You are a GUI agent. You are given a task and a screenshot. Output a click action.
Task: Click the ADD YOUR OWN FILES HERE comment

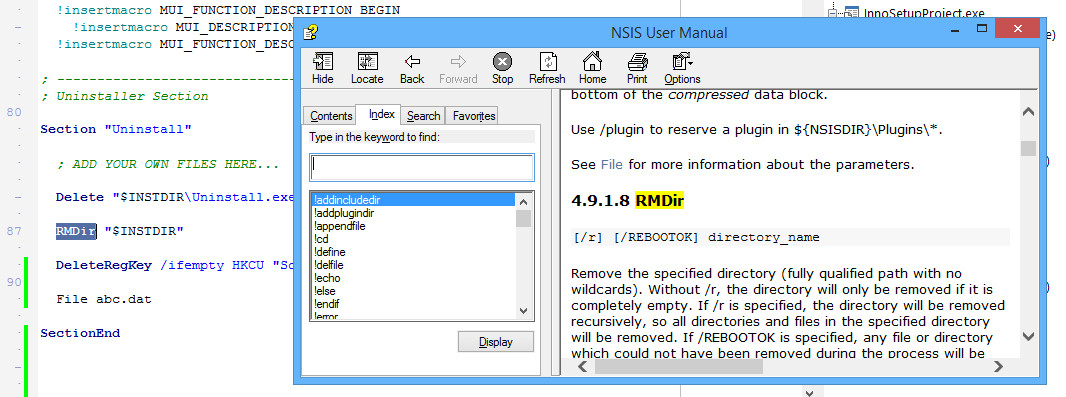point(168,164)
